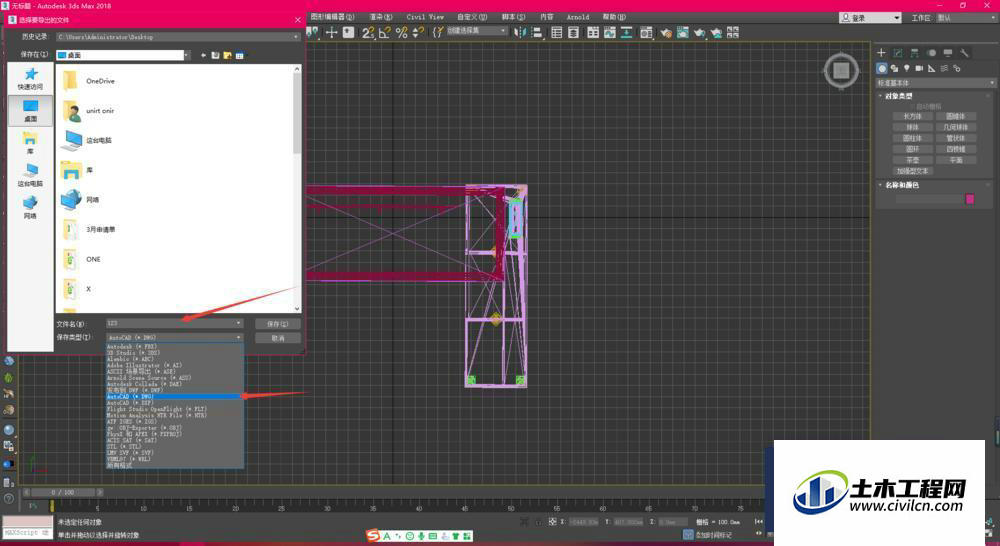This screenshot has width=1000, height=546.
Task: Expand the 文件名 filename dropdown arrow
Action: click(x=239, y=323)
